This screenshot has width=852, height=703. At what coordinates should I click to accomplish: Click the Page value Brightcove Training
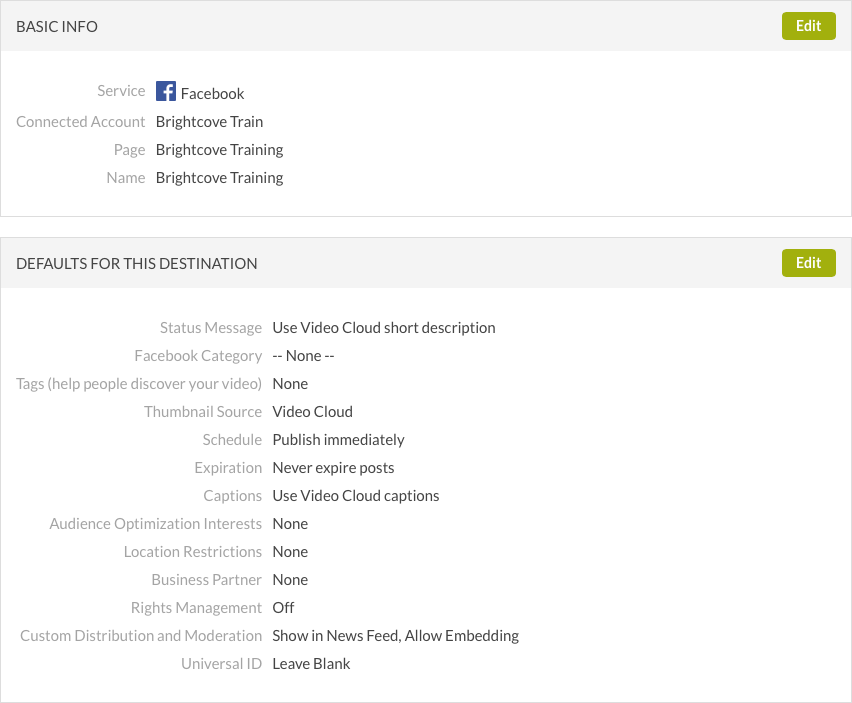[x=219, y=149]
